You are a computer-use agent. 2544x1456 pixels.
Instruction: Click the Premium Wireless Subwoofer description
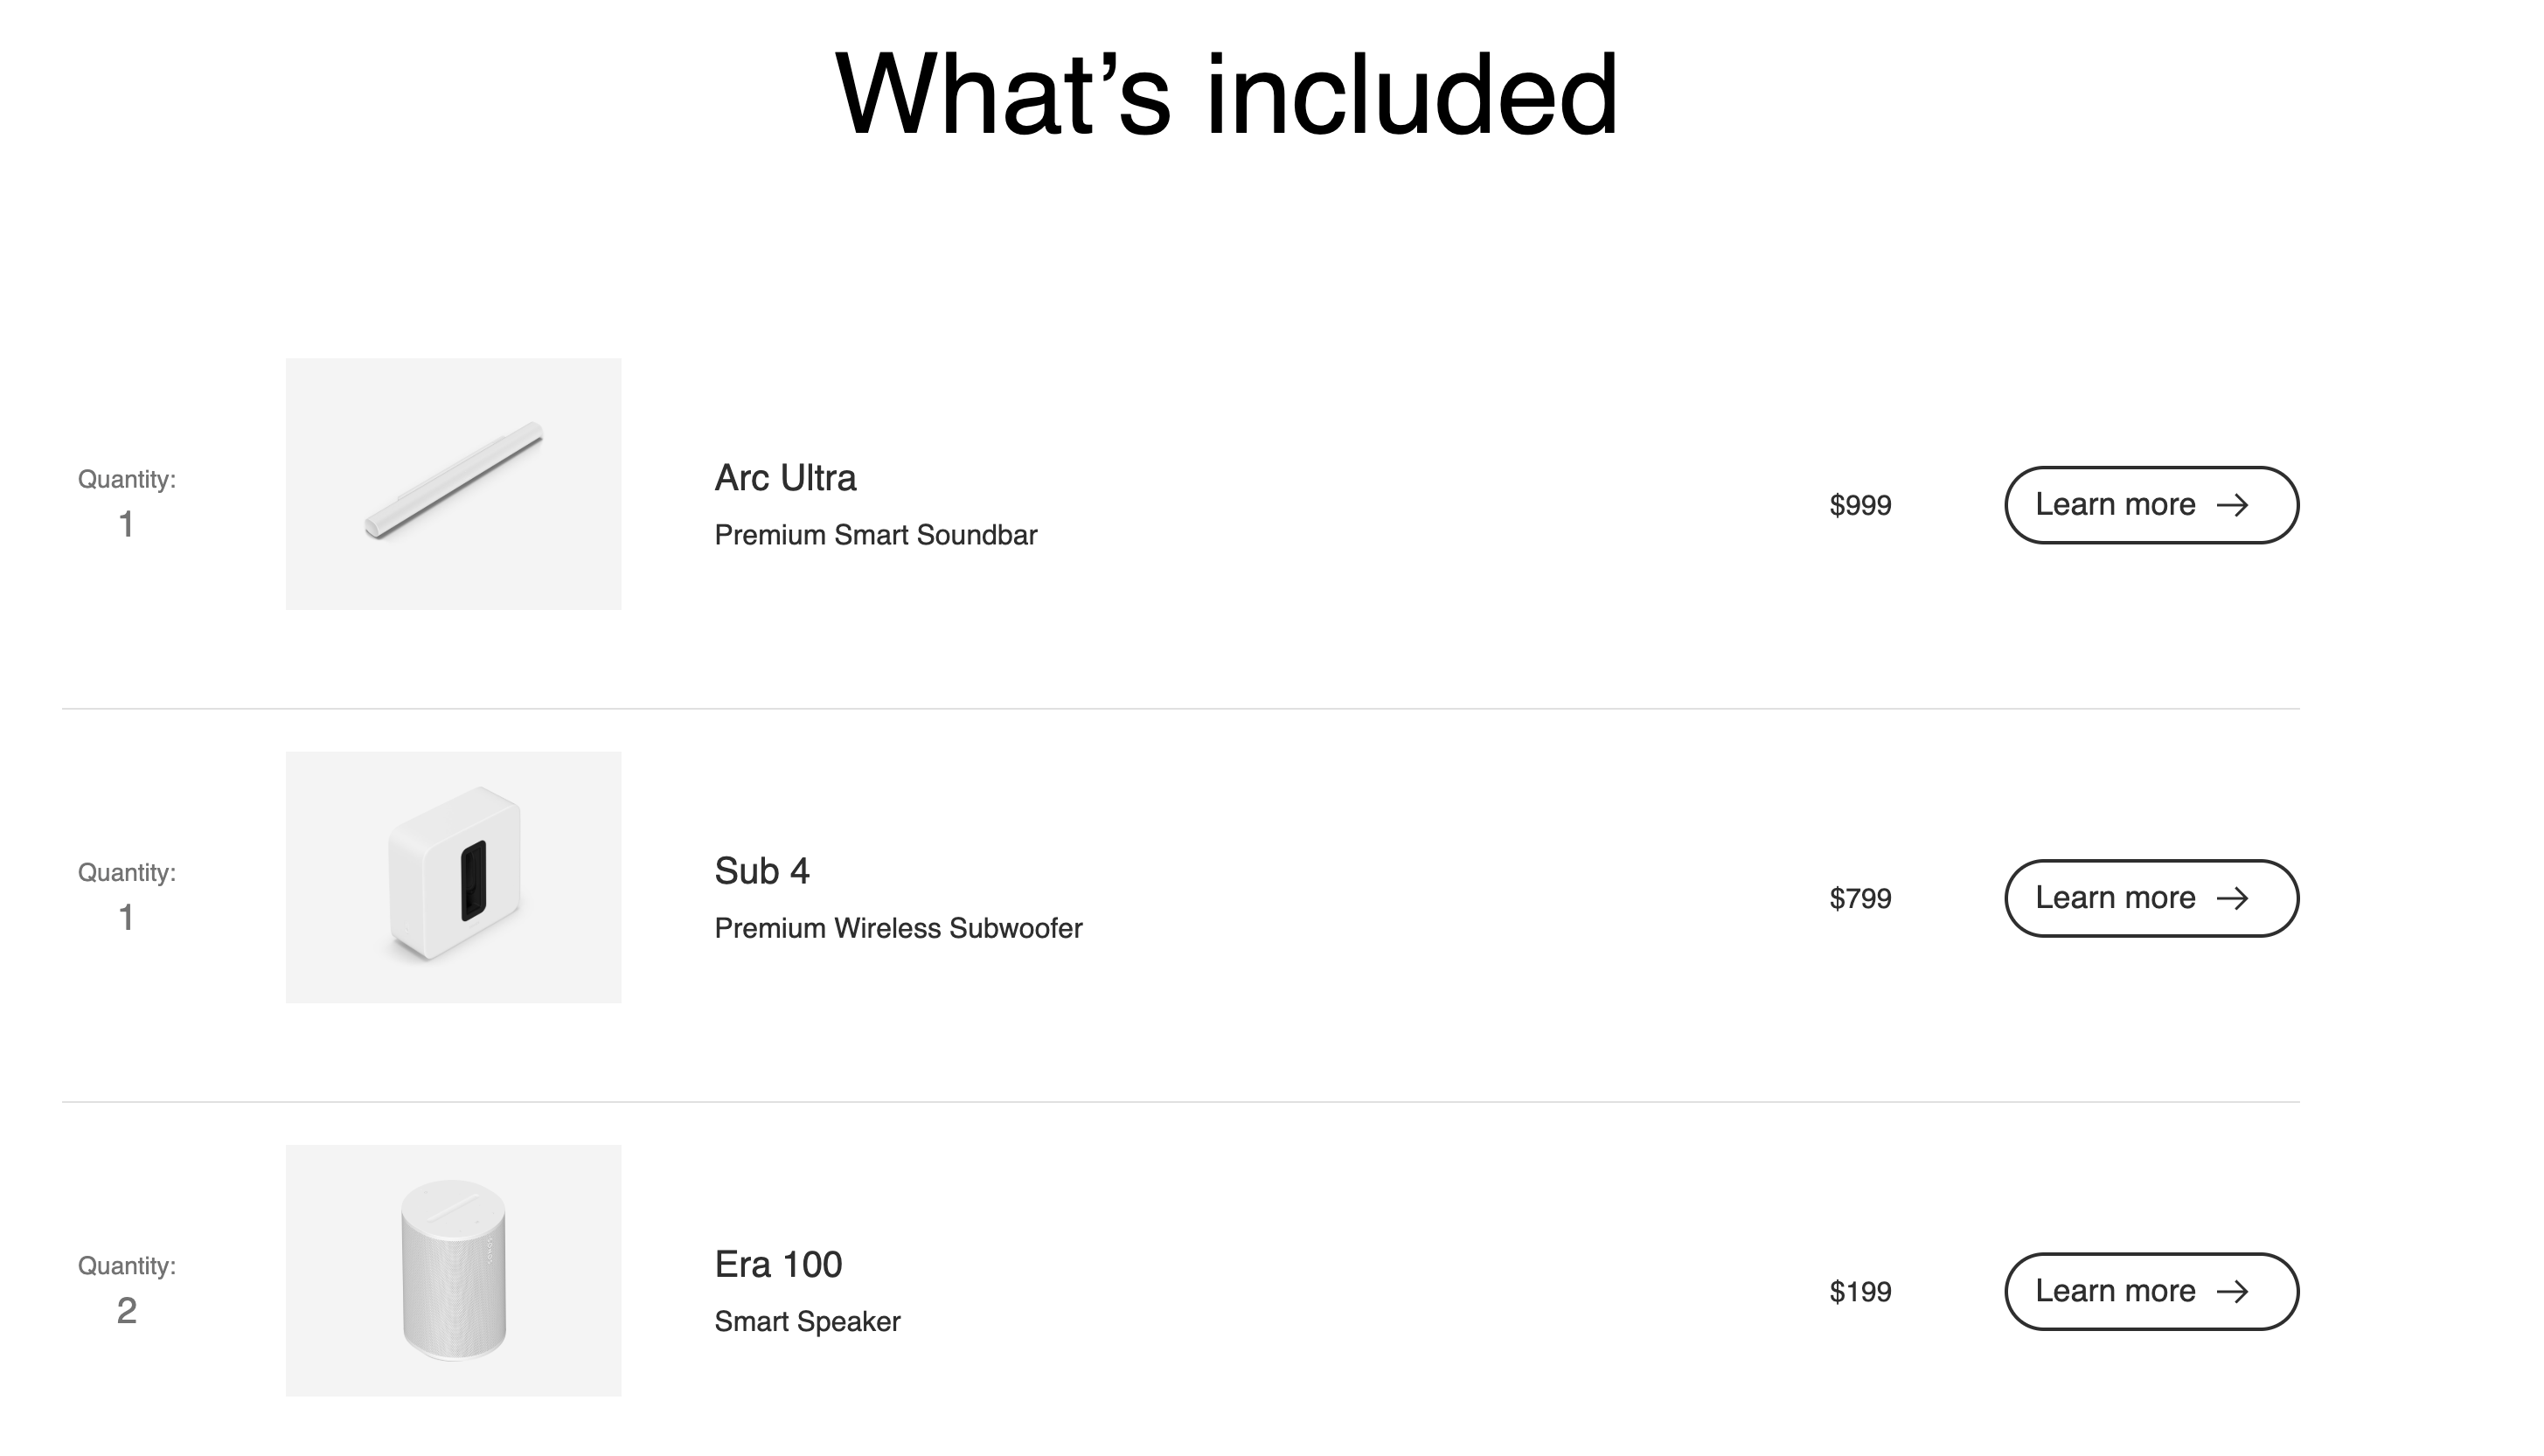898,928
